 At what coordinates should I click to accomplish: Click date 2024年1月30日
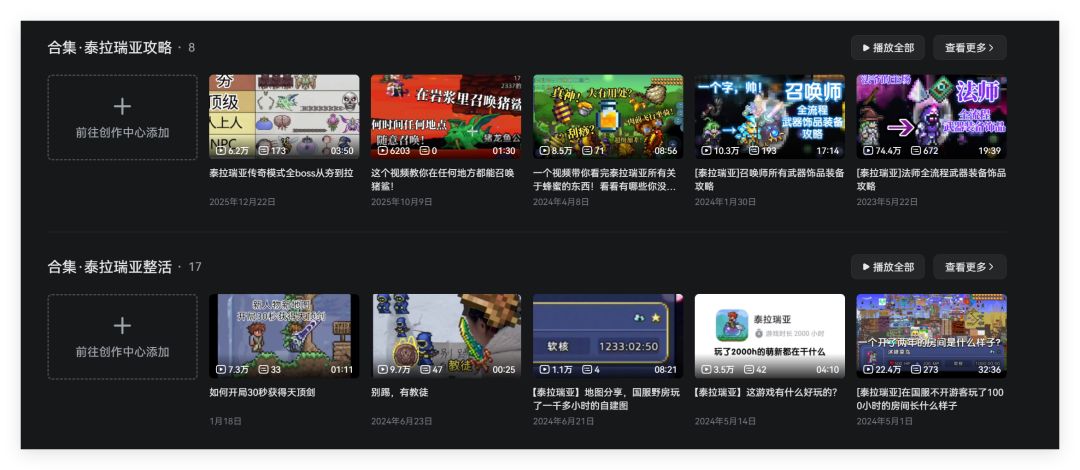pyautogui.click(x=725, y=202)
